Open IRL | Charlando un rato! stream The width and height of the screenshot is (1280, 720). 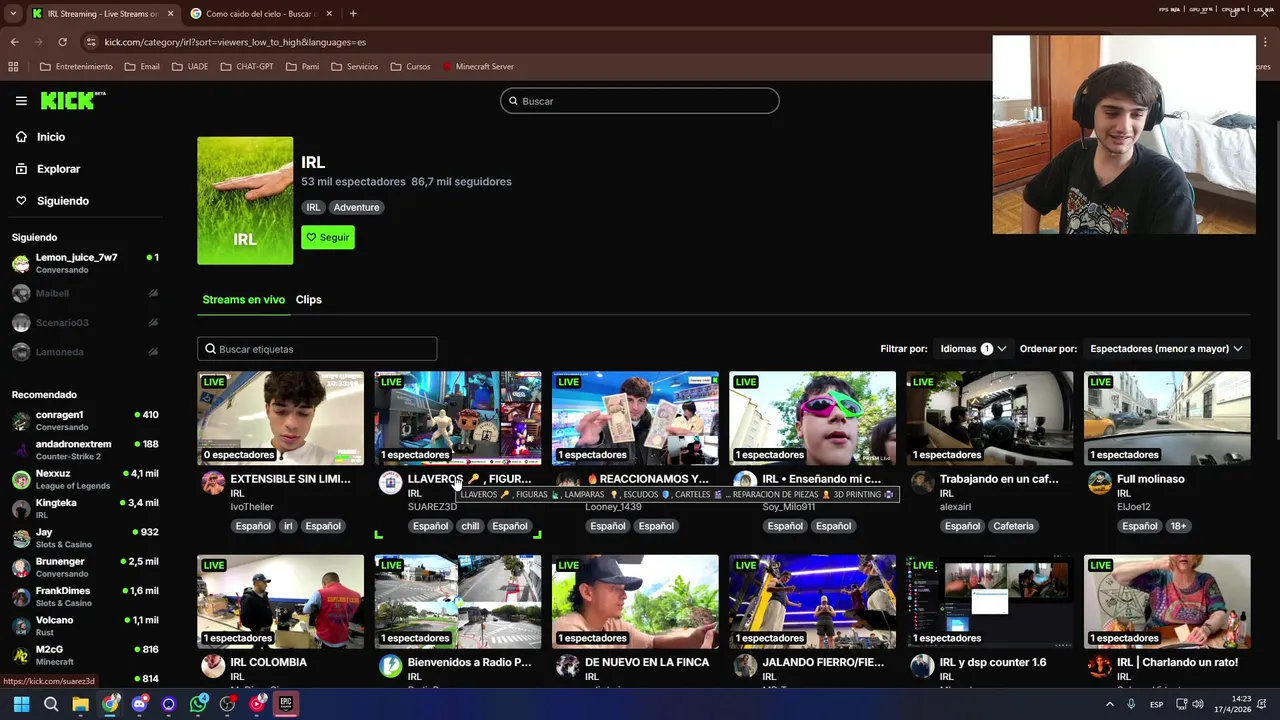pyautogui.click(x=1177, y=662)
